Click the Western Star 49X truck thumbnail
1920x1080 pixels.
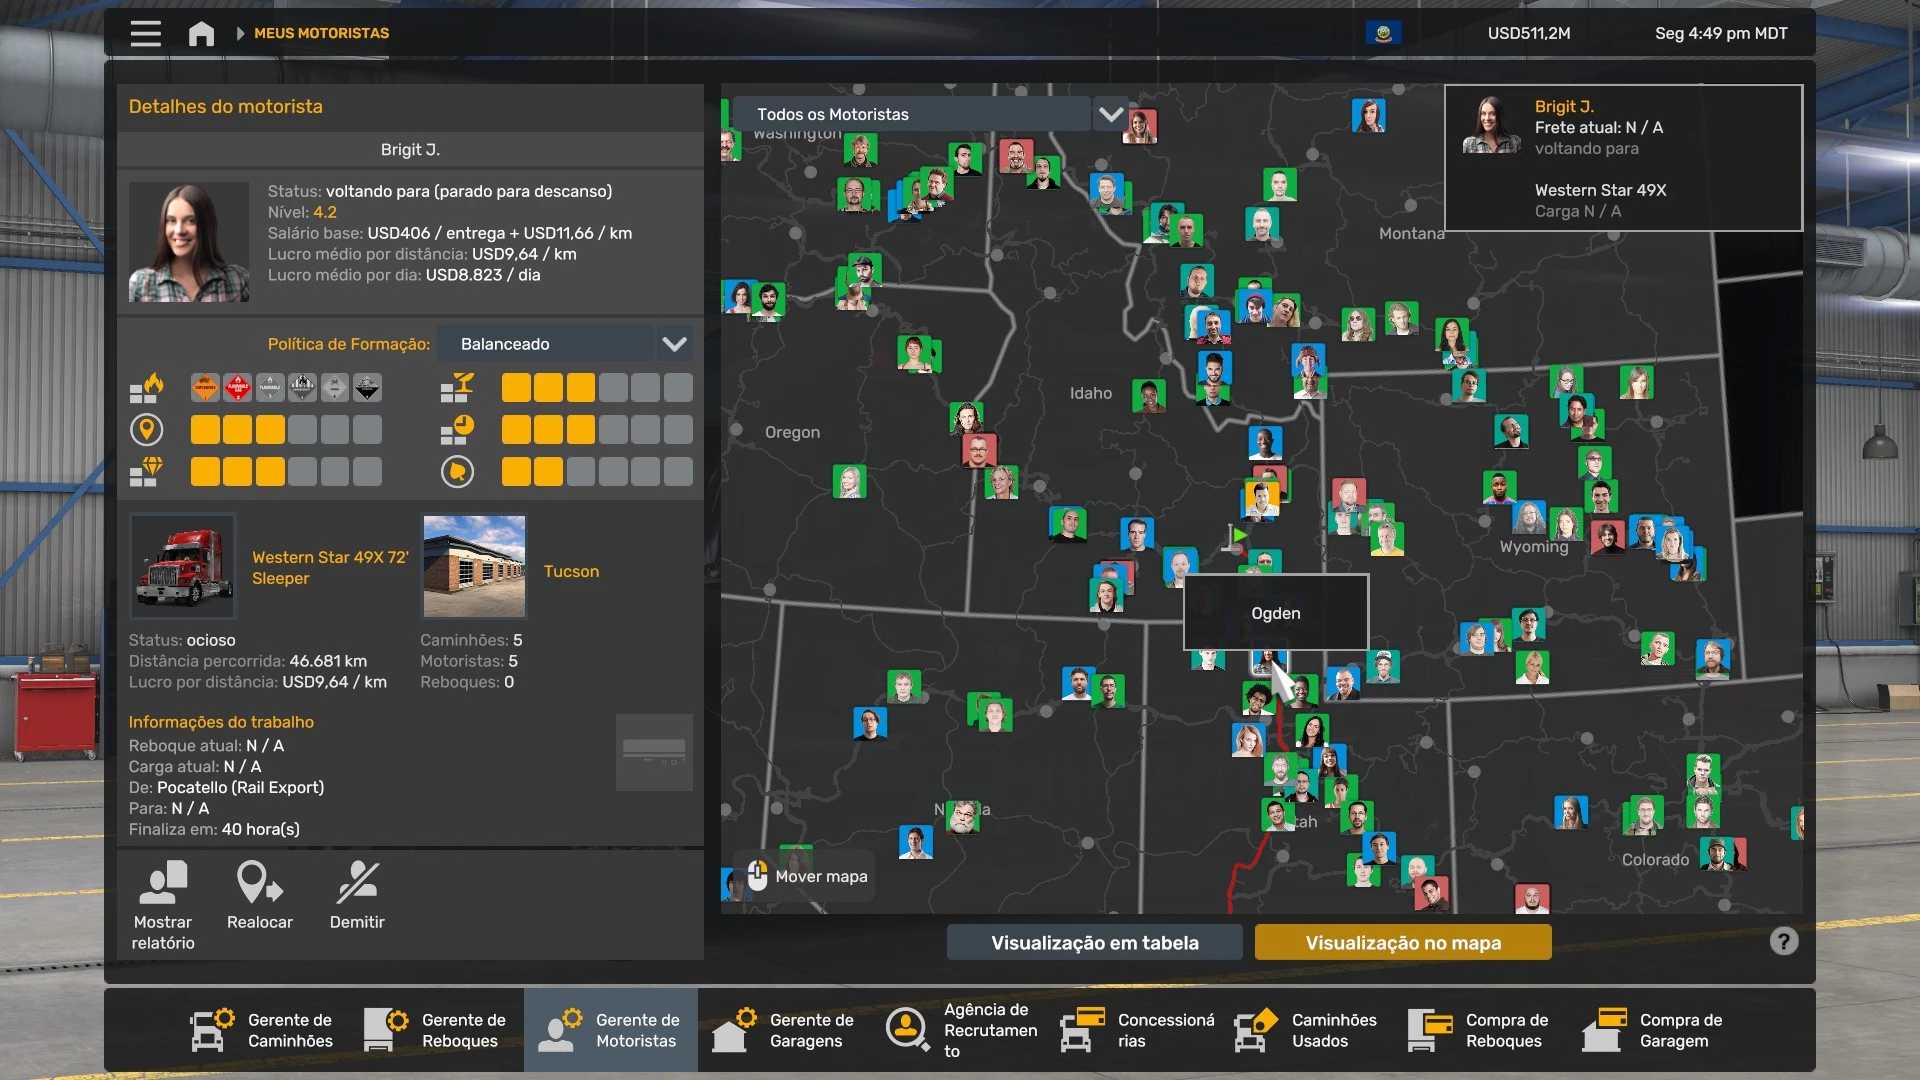coord(183,567)
